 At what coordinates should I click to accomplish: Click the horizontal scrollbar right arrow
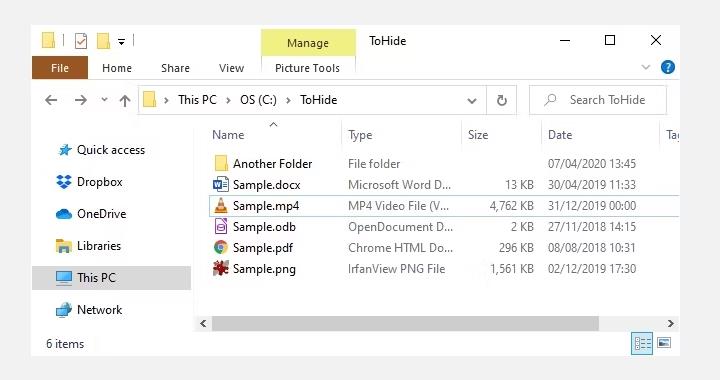pos(671,324)
